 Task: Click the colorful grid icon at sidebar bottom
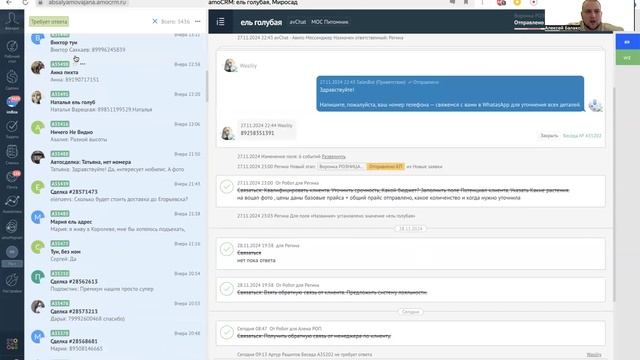[12, 344]
